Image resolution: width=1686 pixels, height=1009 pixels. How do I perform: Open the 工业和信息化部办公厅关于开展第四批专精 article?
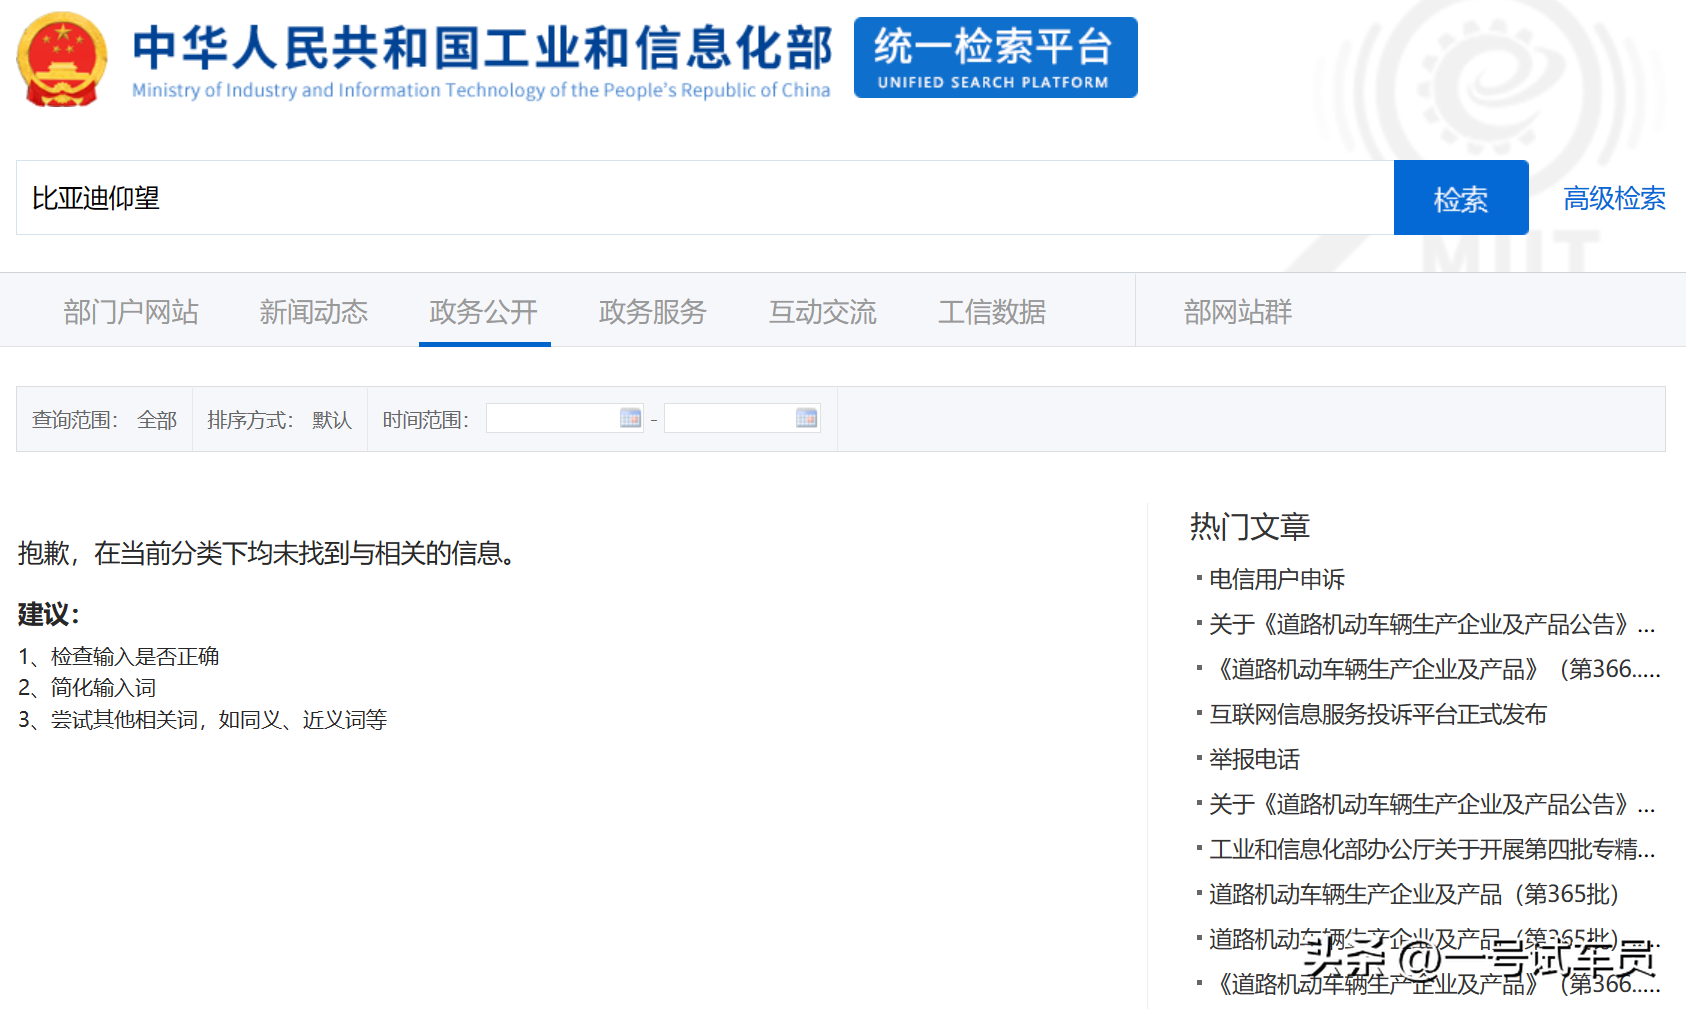click(1432, 849)
